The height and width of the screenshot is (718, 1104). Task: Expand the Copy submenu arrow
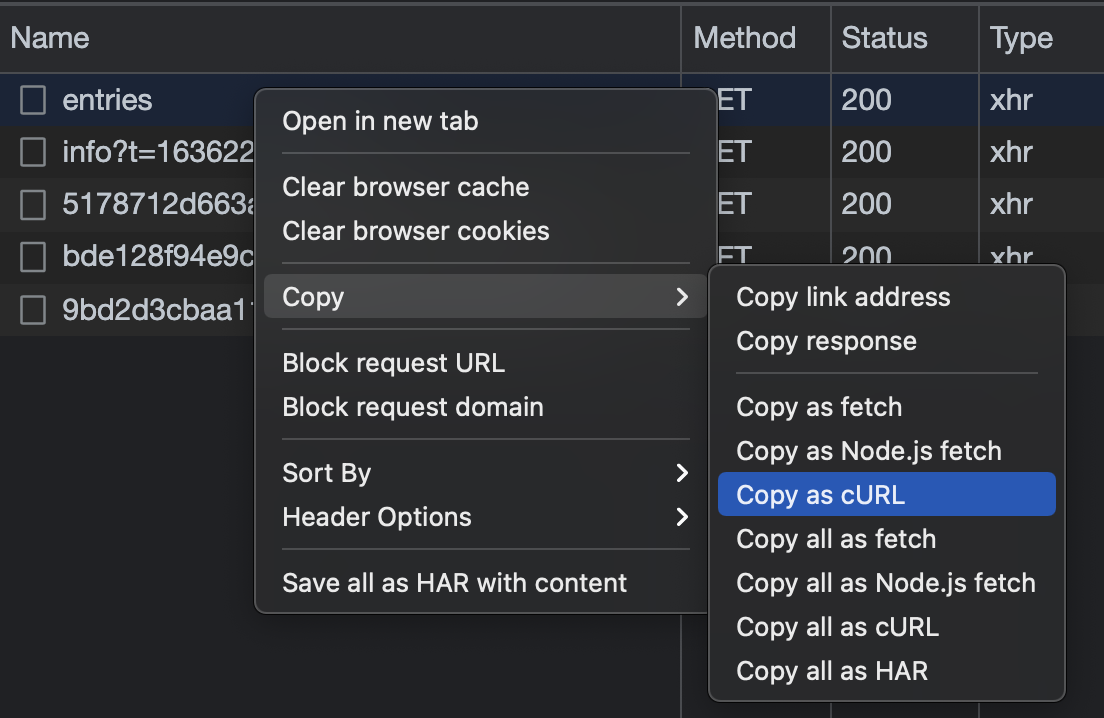tap(682, 297)
